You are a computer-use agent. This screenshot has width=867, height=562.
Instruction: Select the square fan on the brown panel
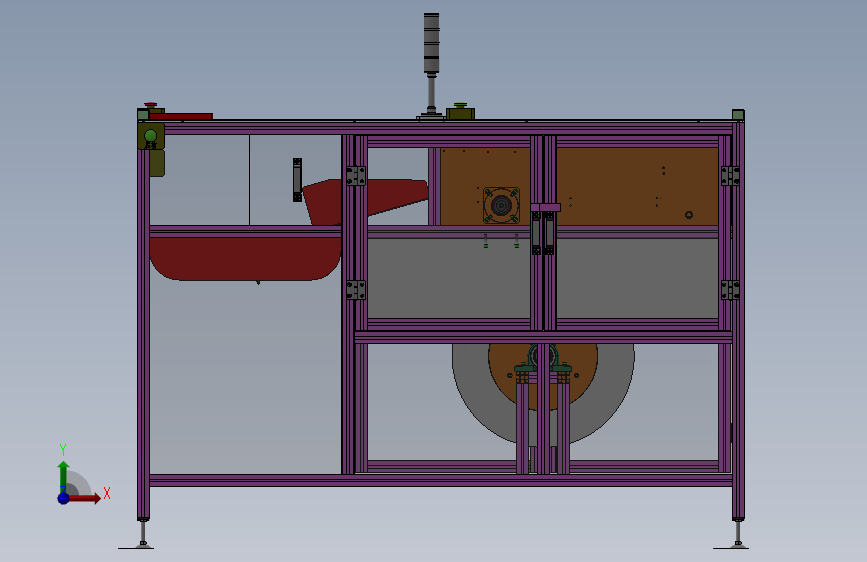(x=502, y=205)
